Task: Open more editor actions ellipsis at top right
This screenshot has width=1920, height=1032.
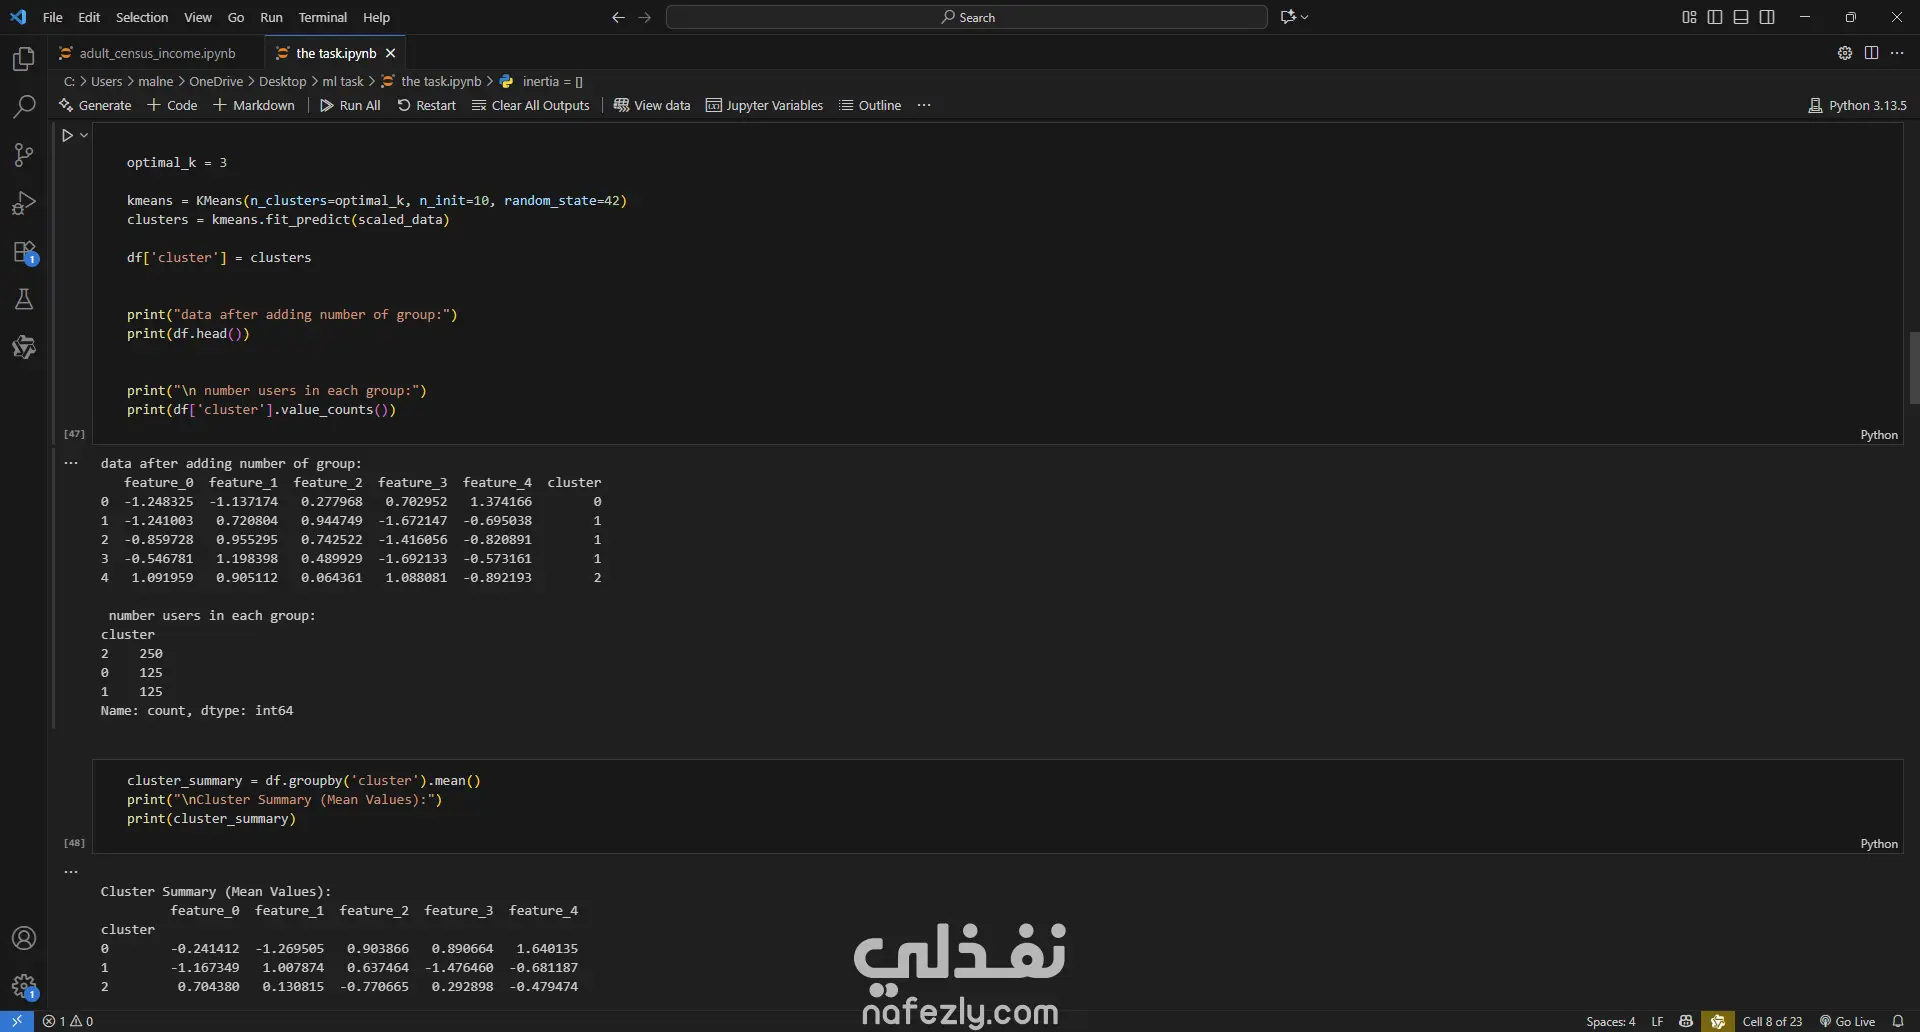Action: 1897,53
